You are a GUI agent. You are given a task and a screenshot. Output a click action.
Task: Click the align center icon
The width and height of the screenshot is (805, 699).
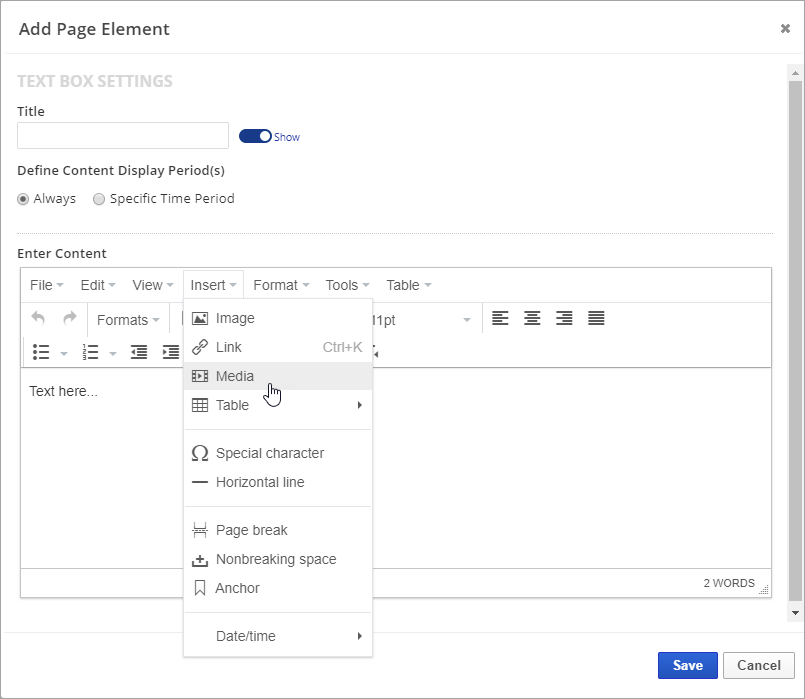(532, 319)
